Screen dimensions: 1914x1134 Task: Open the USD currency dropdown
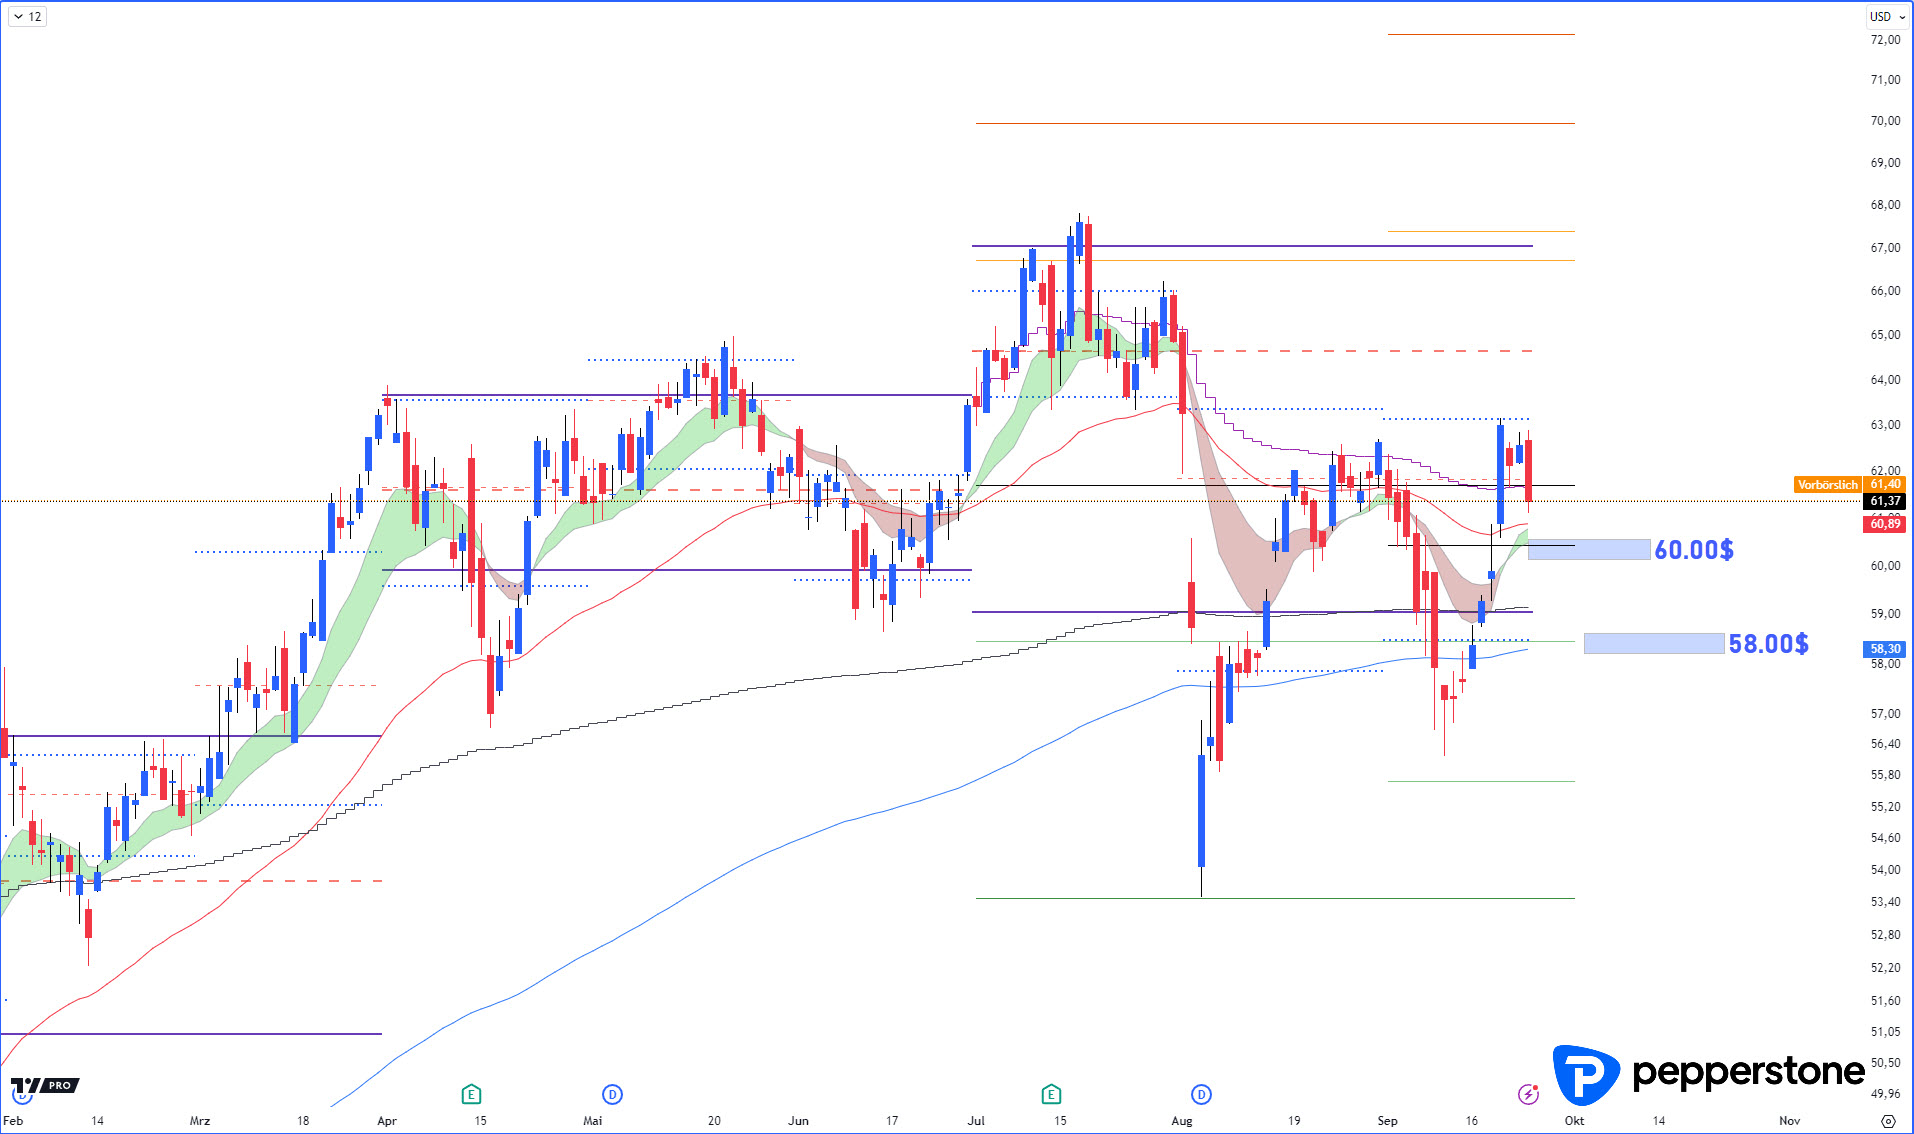pyautogui.click(x=1887, y=16)
